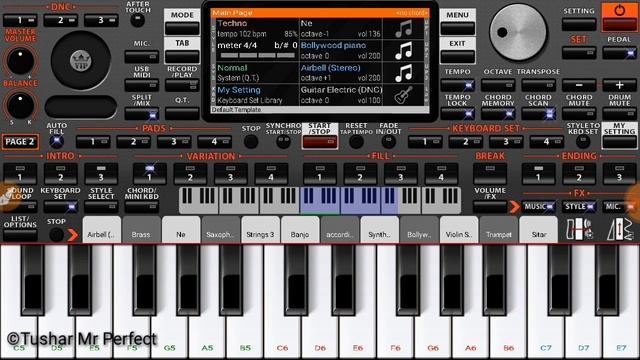Open My Setting Keyboard Set Library
This screenshot has height=360, width=640.
257,95
